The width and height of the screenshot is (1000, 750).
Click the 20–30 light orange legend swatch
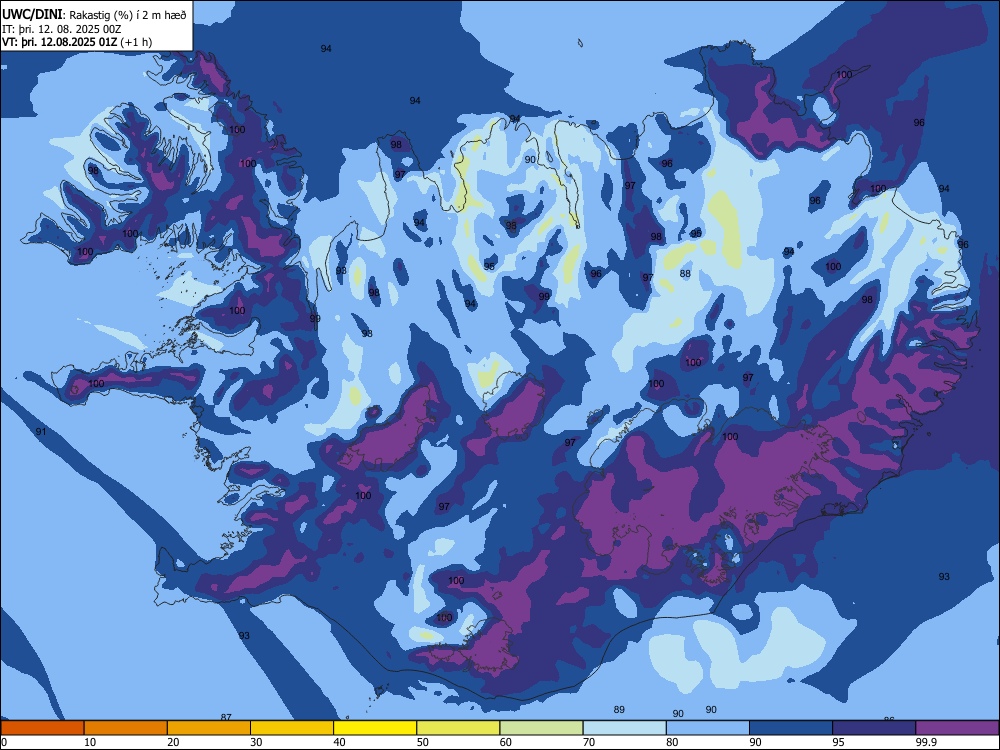(x=209, y=728)
